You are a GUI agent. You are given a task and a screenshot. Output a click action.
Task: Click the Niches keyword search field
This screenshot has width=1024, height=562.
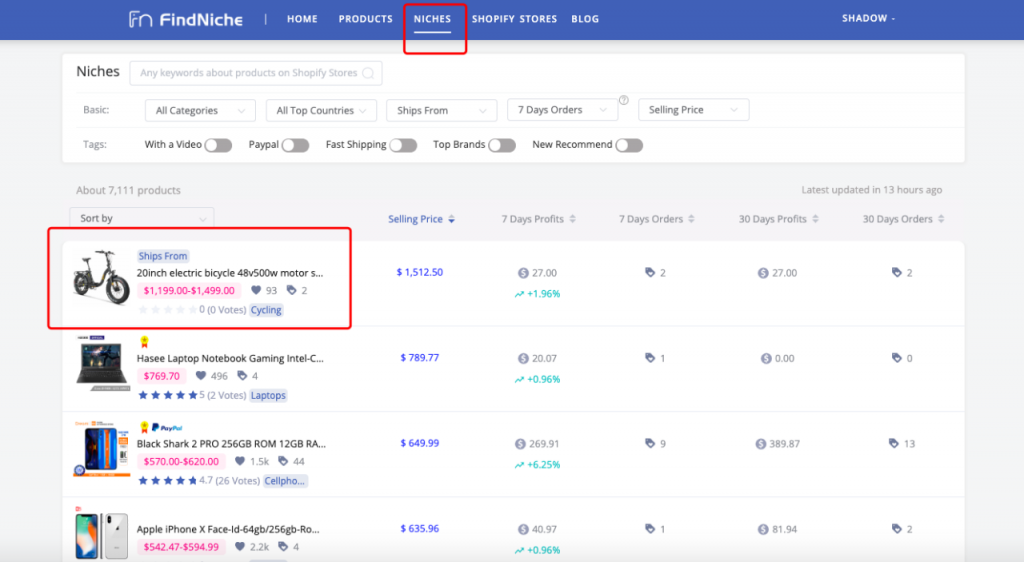pos(256,73)
